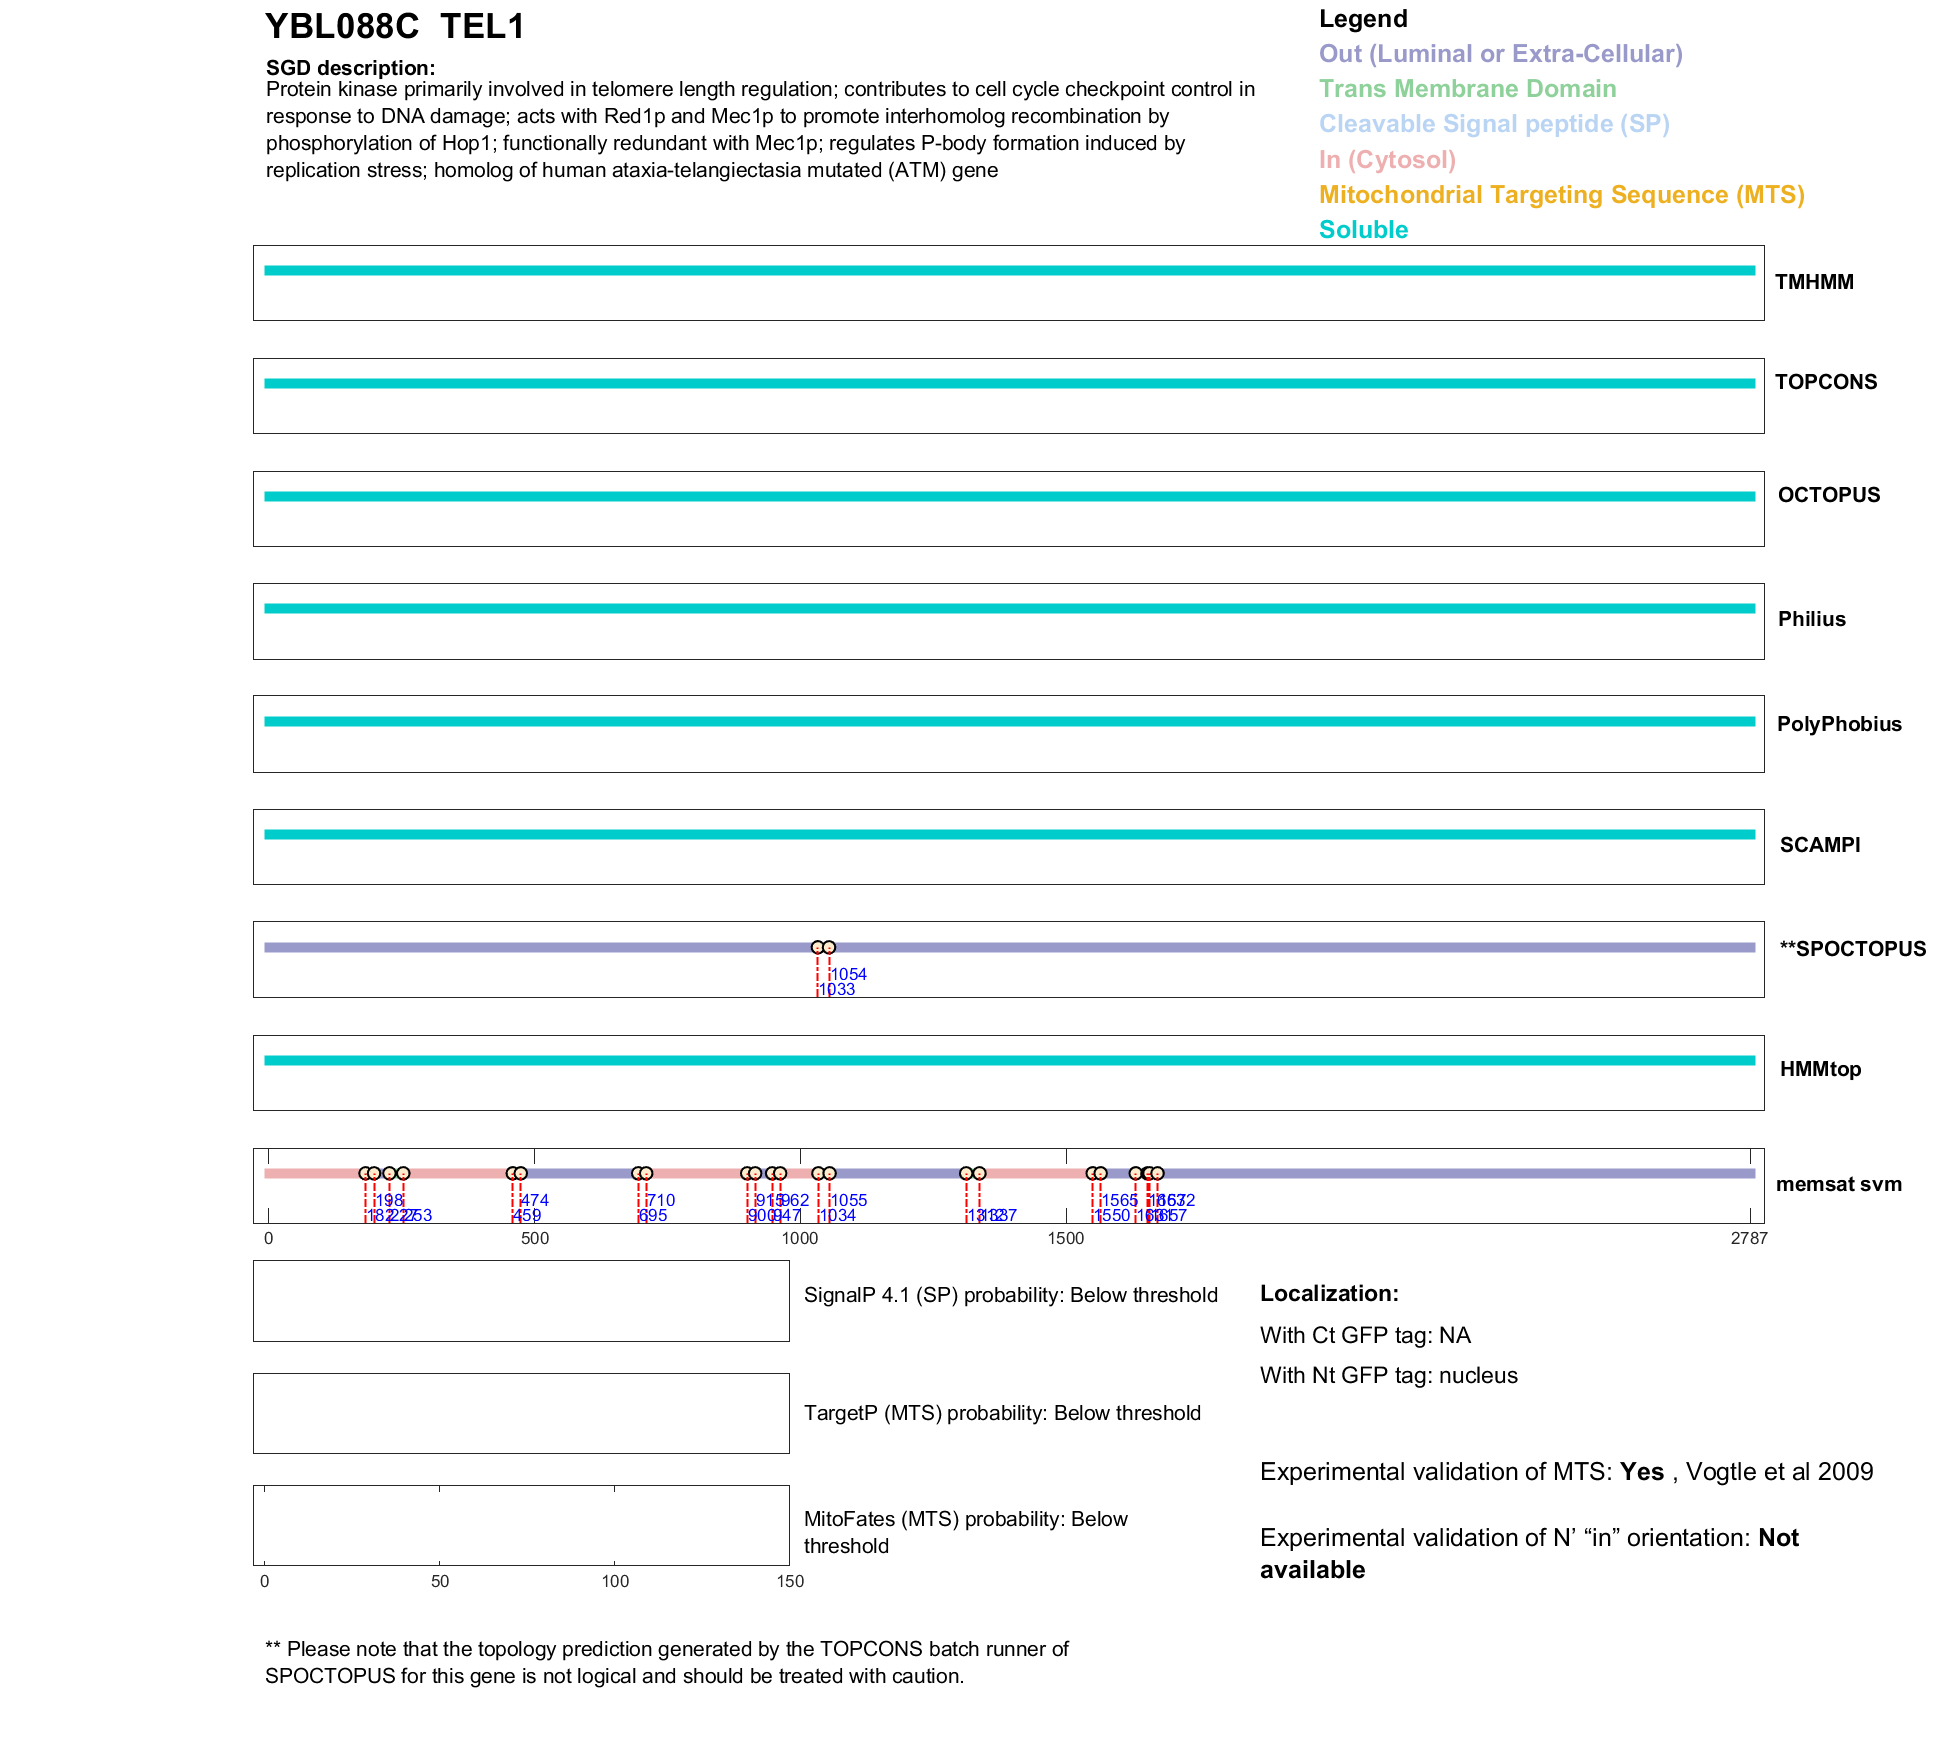The height and width of the screenshot is (1761, 1950).
Task: Click the 182 marker circle on memsat svm
Action: 365,1173
